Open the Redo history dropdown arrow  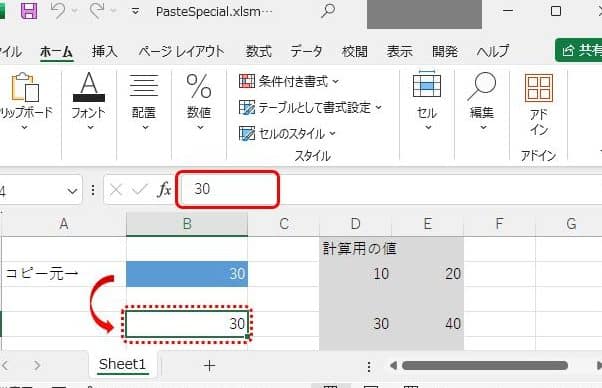pos(113,11)
